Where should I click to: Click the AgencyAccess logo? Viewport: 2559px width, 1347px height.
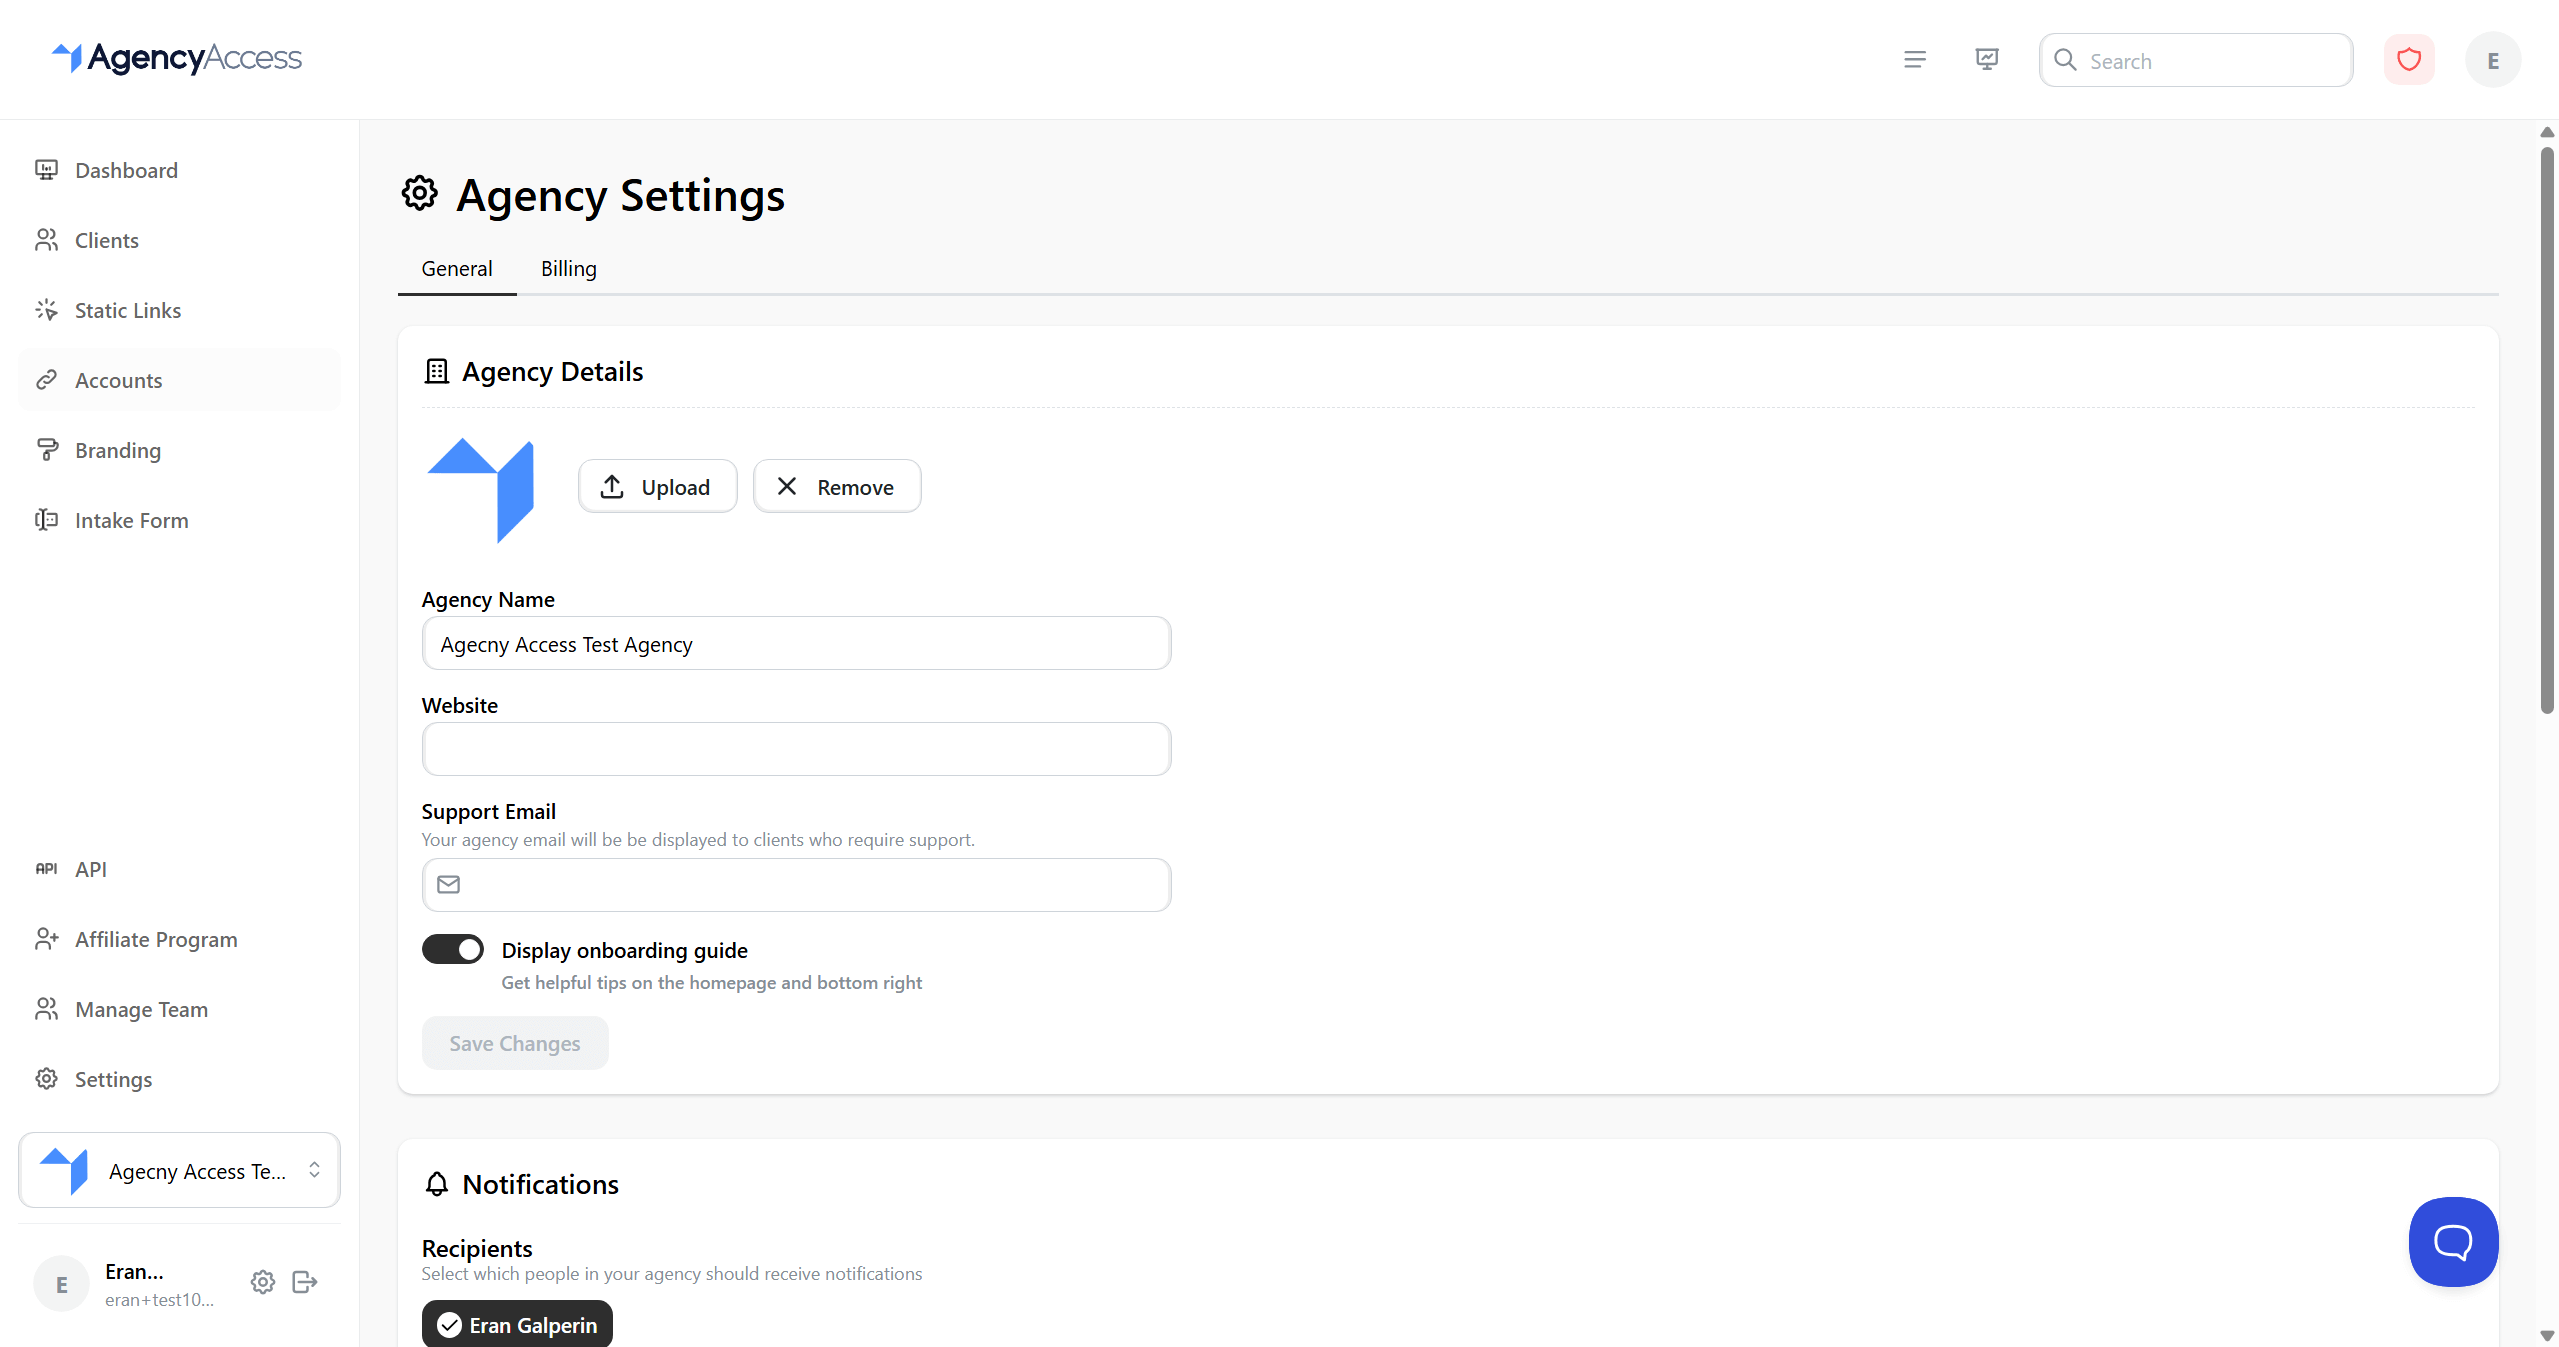pyautogui.click(x=177, y=58)
